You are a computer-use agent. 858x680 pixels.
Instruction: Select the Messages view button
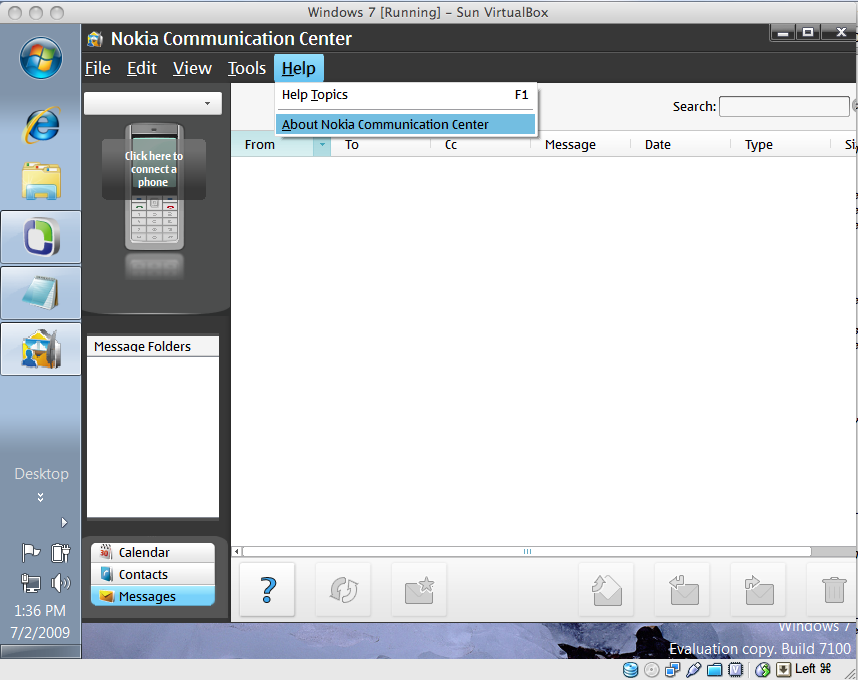(153, 596)
